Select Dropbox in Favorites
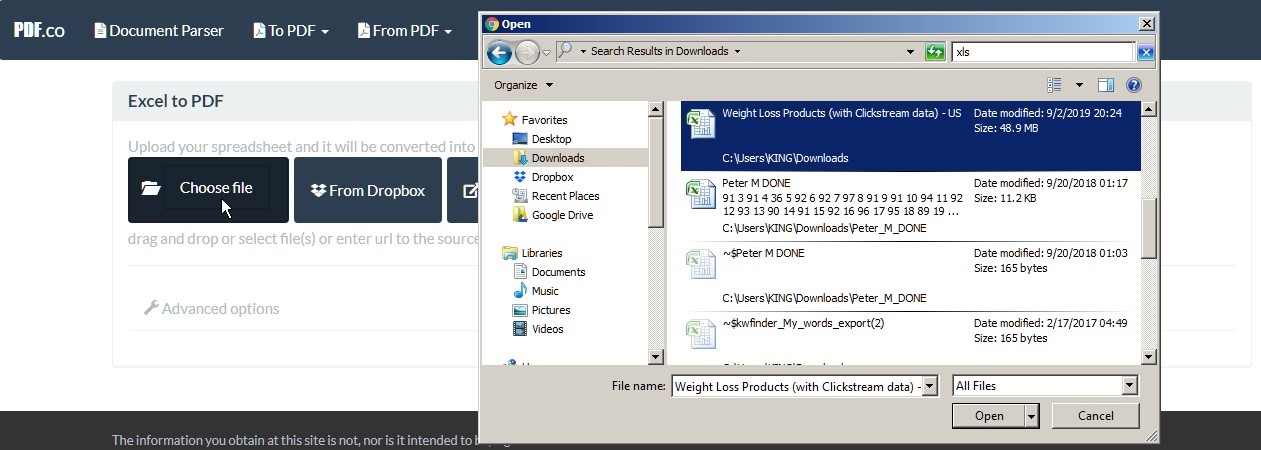The height and width of the screenshot is (450, 1261). (552, 177)
